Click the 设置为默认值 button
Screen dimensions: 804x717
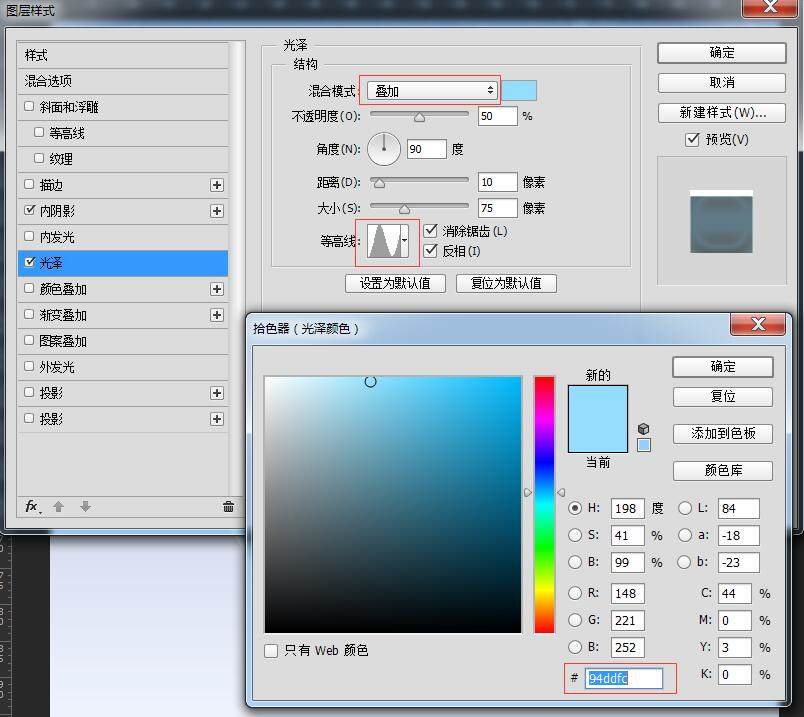click(395, 283)
